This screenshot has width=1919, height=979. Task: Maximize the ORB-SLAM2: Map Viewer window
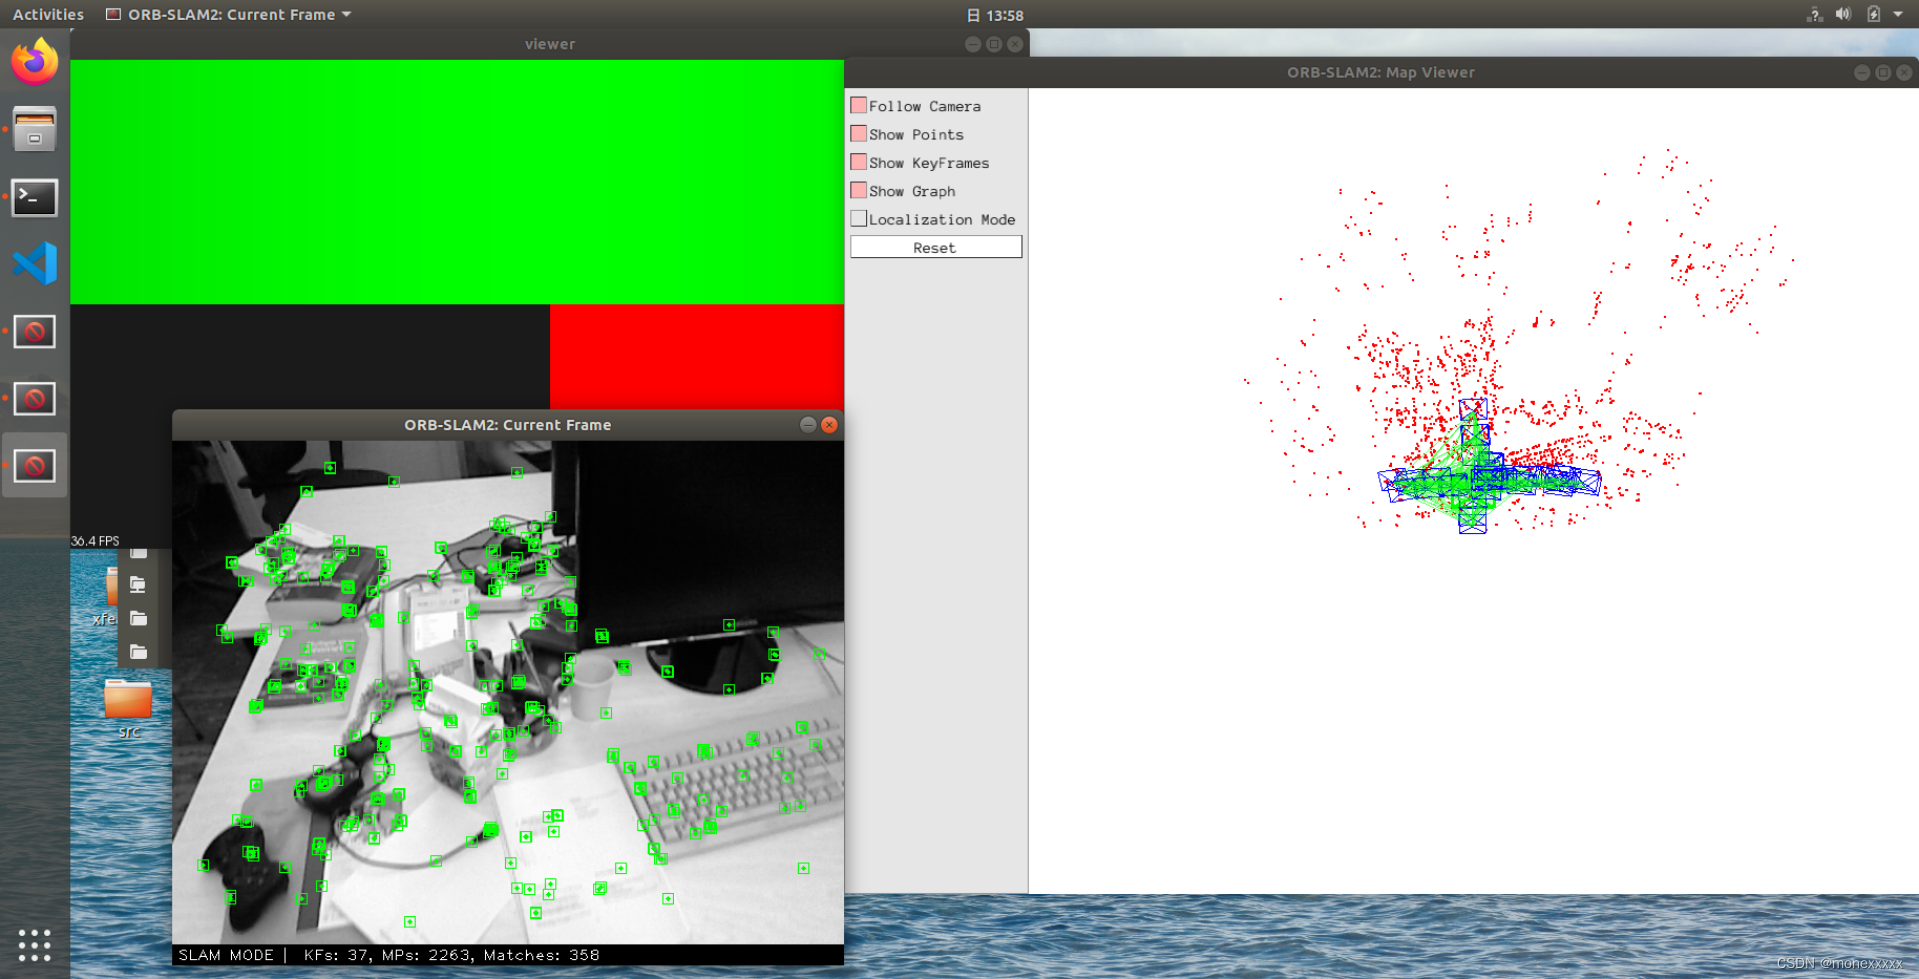[x=1883, y=73]
